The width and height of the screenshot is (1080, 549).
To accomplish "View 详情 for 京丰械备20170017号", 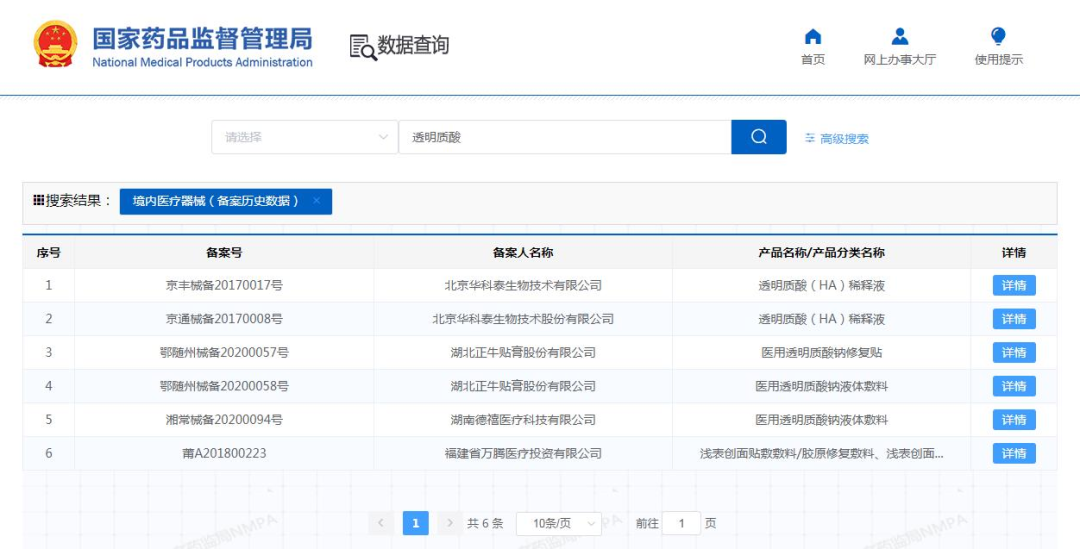I will (x=1013, y=285).
